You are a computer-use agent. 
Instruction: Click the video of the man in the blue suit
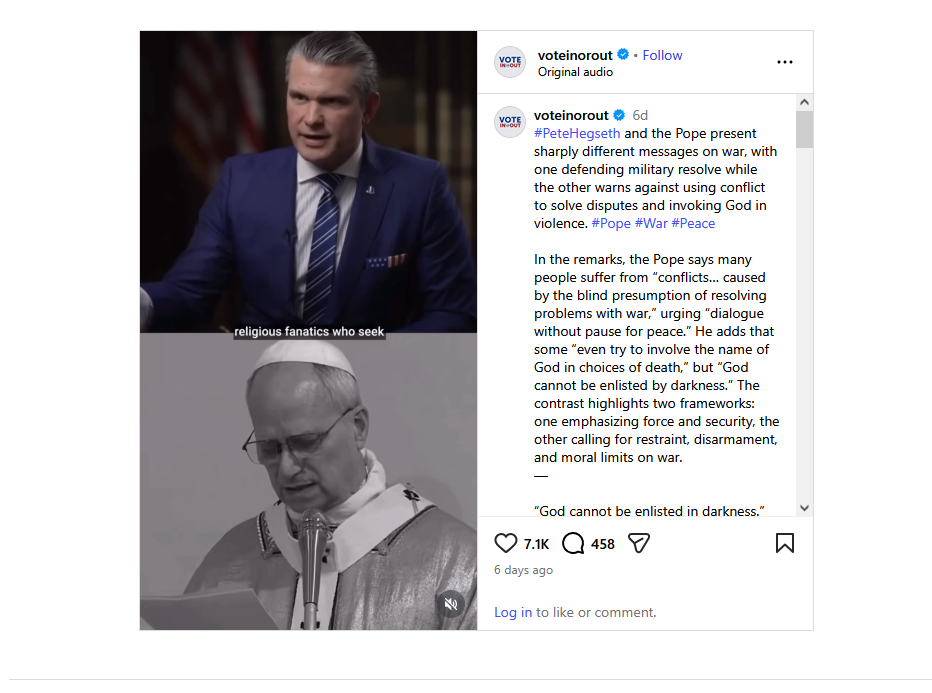click(308, 182)
